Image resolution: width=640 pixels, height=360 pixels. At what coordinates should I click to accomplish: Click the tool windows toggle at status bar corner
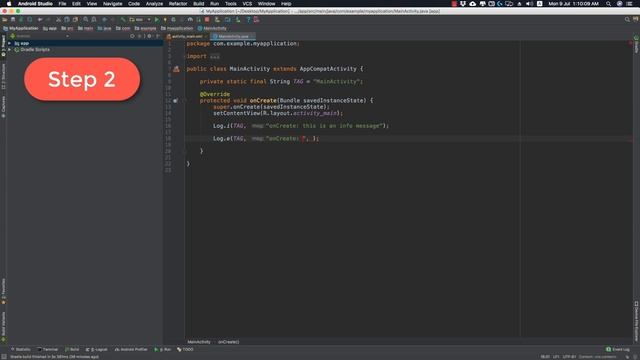pyautogui.click(x=4, y=357)
